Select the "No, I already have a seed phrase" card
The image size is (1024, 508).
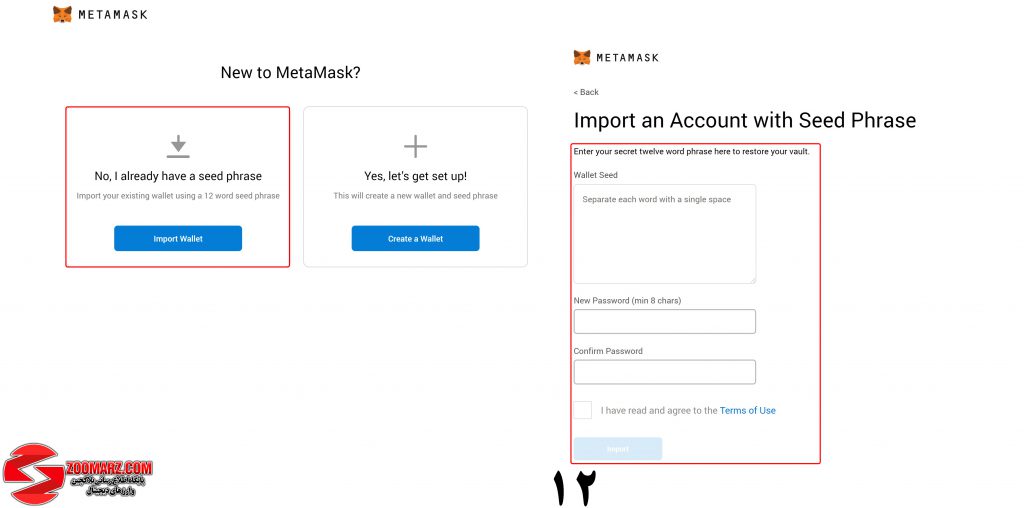point(178,187)
